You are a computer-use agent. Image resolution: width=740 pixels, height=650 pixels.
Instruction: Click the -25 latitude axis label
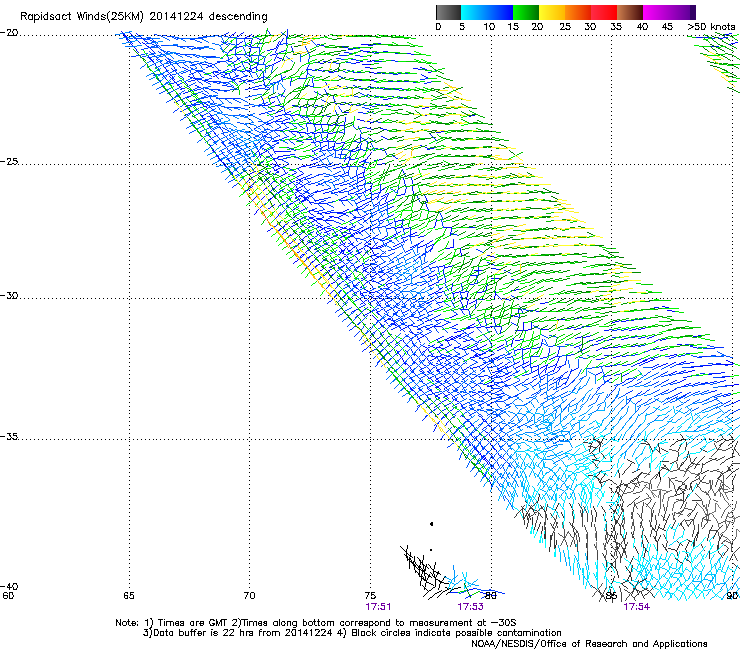[x=9, y=161]
